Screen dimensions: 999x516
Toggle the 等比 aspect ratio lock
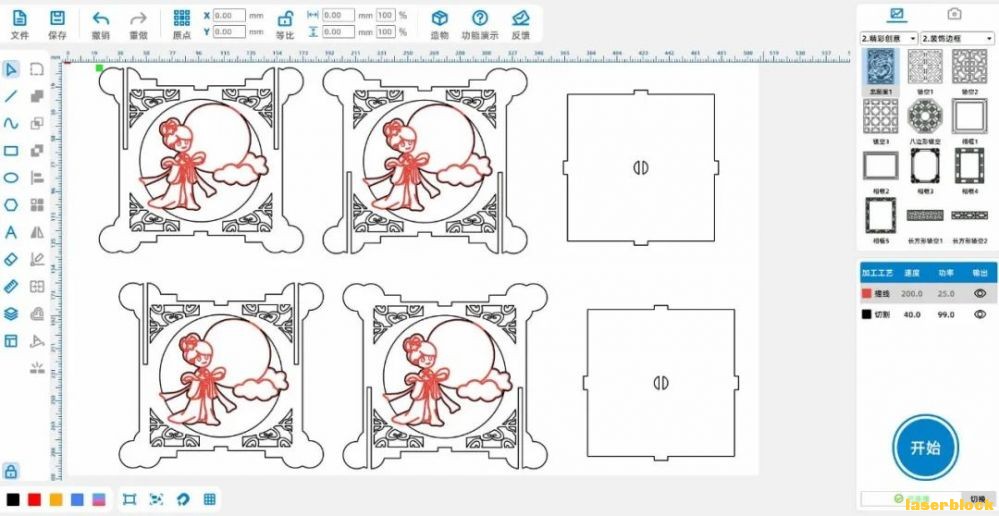coord(285,18)
